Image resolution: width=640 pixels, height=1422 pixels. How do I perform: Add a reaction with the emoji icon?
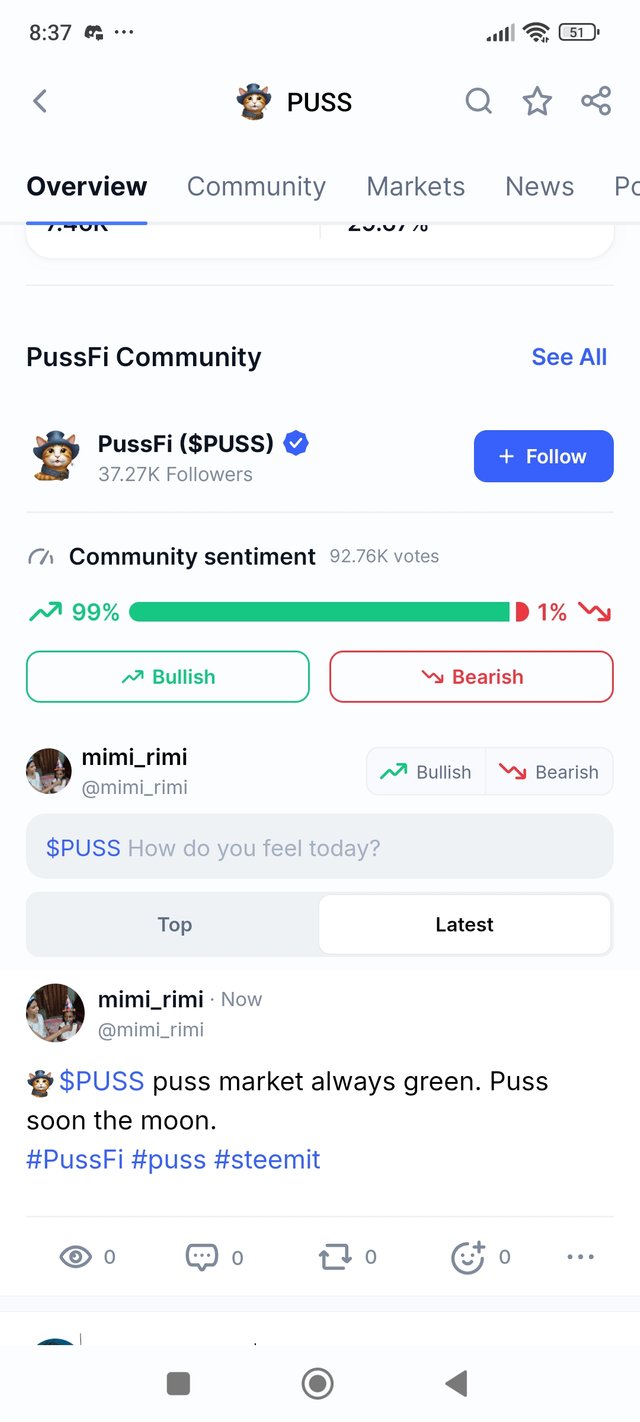468,1257
